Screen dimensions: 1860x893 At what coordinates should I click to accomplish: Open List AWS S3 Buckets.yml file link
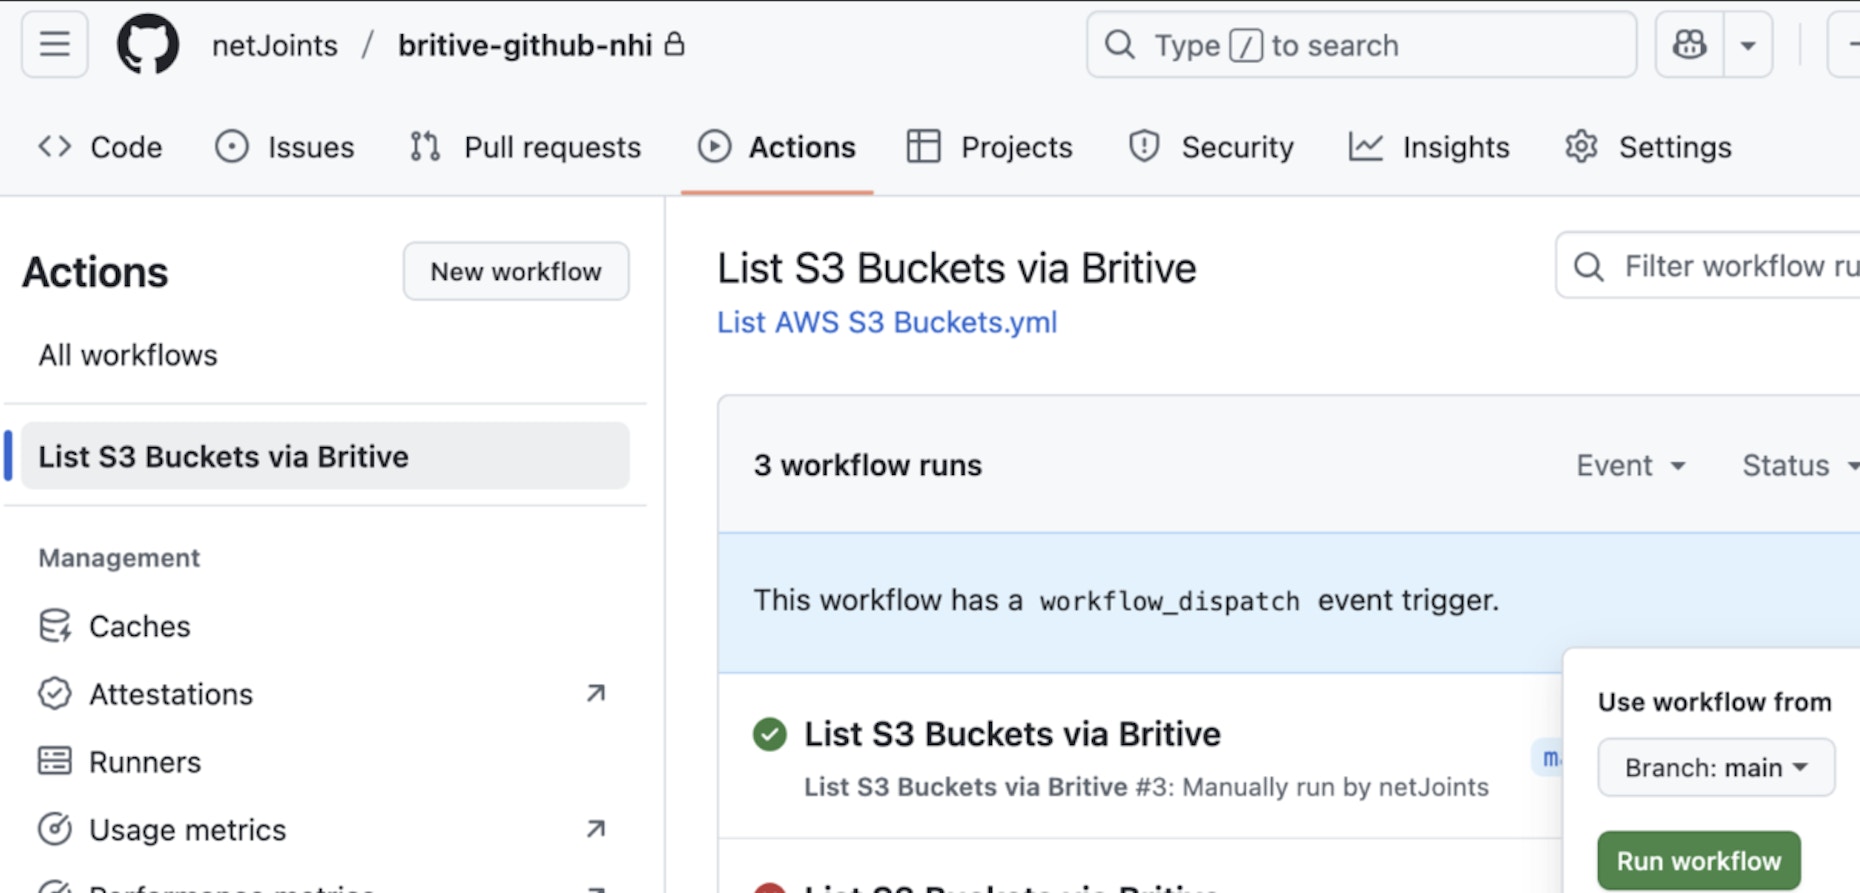click(887, 322)
